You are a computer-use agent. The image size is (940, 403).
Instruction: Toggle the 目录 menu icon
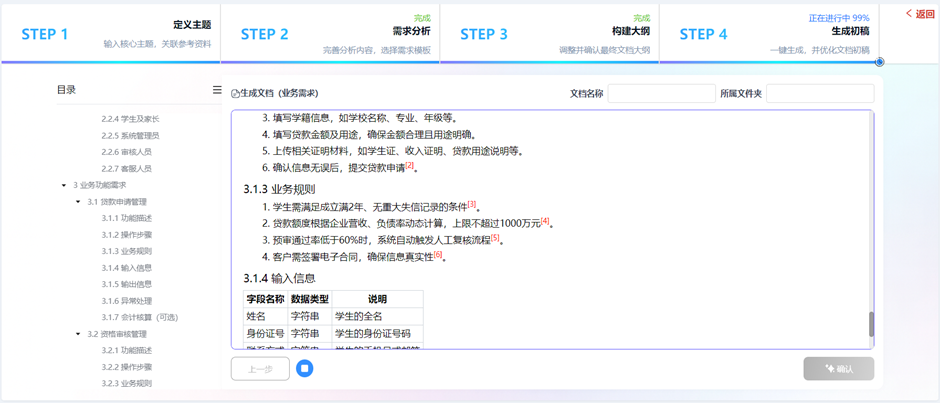[x=217, y=90]
